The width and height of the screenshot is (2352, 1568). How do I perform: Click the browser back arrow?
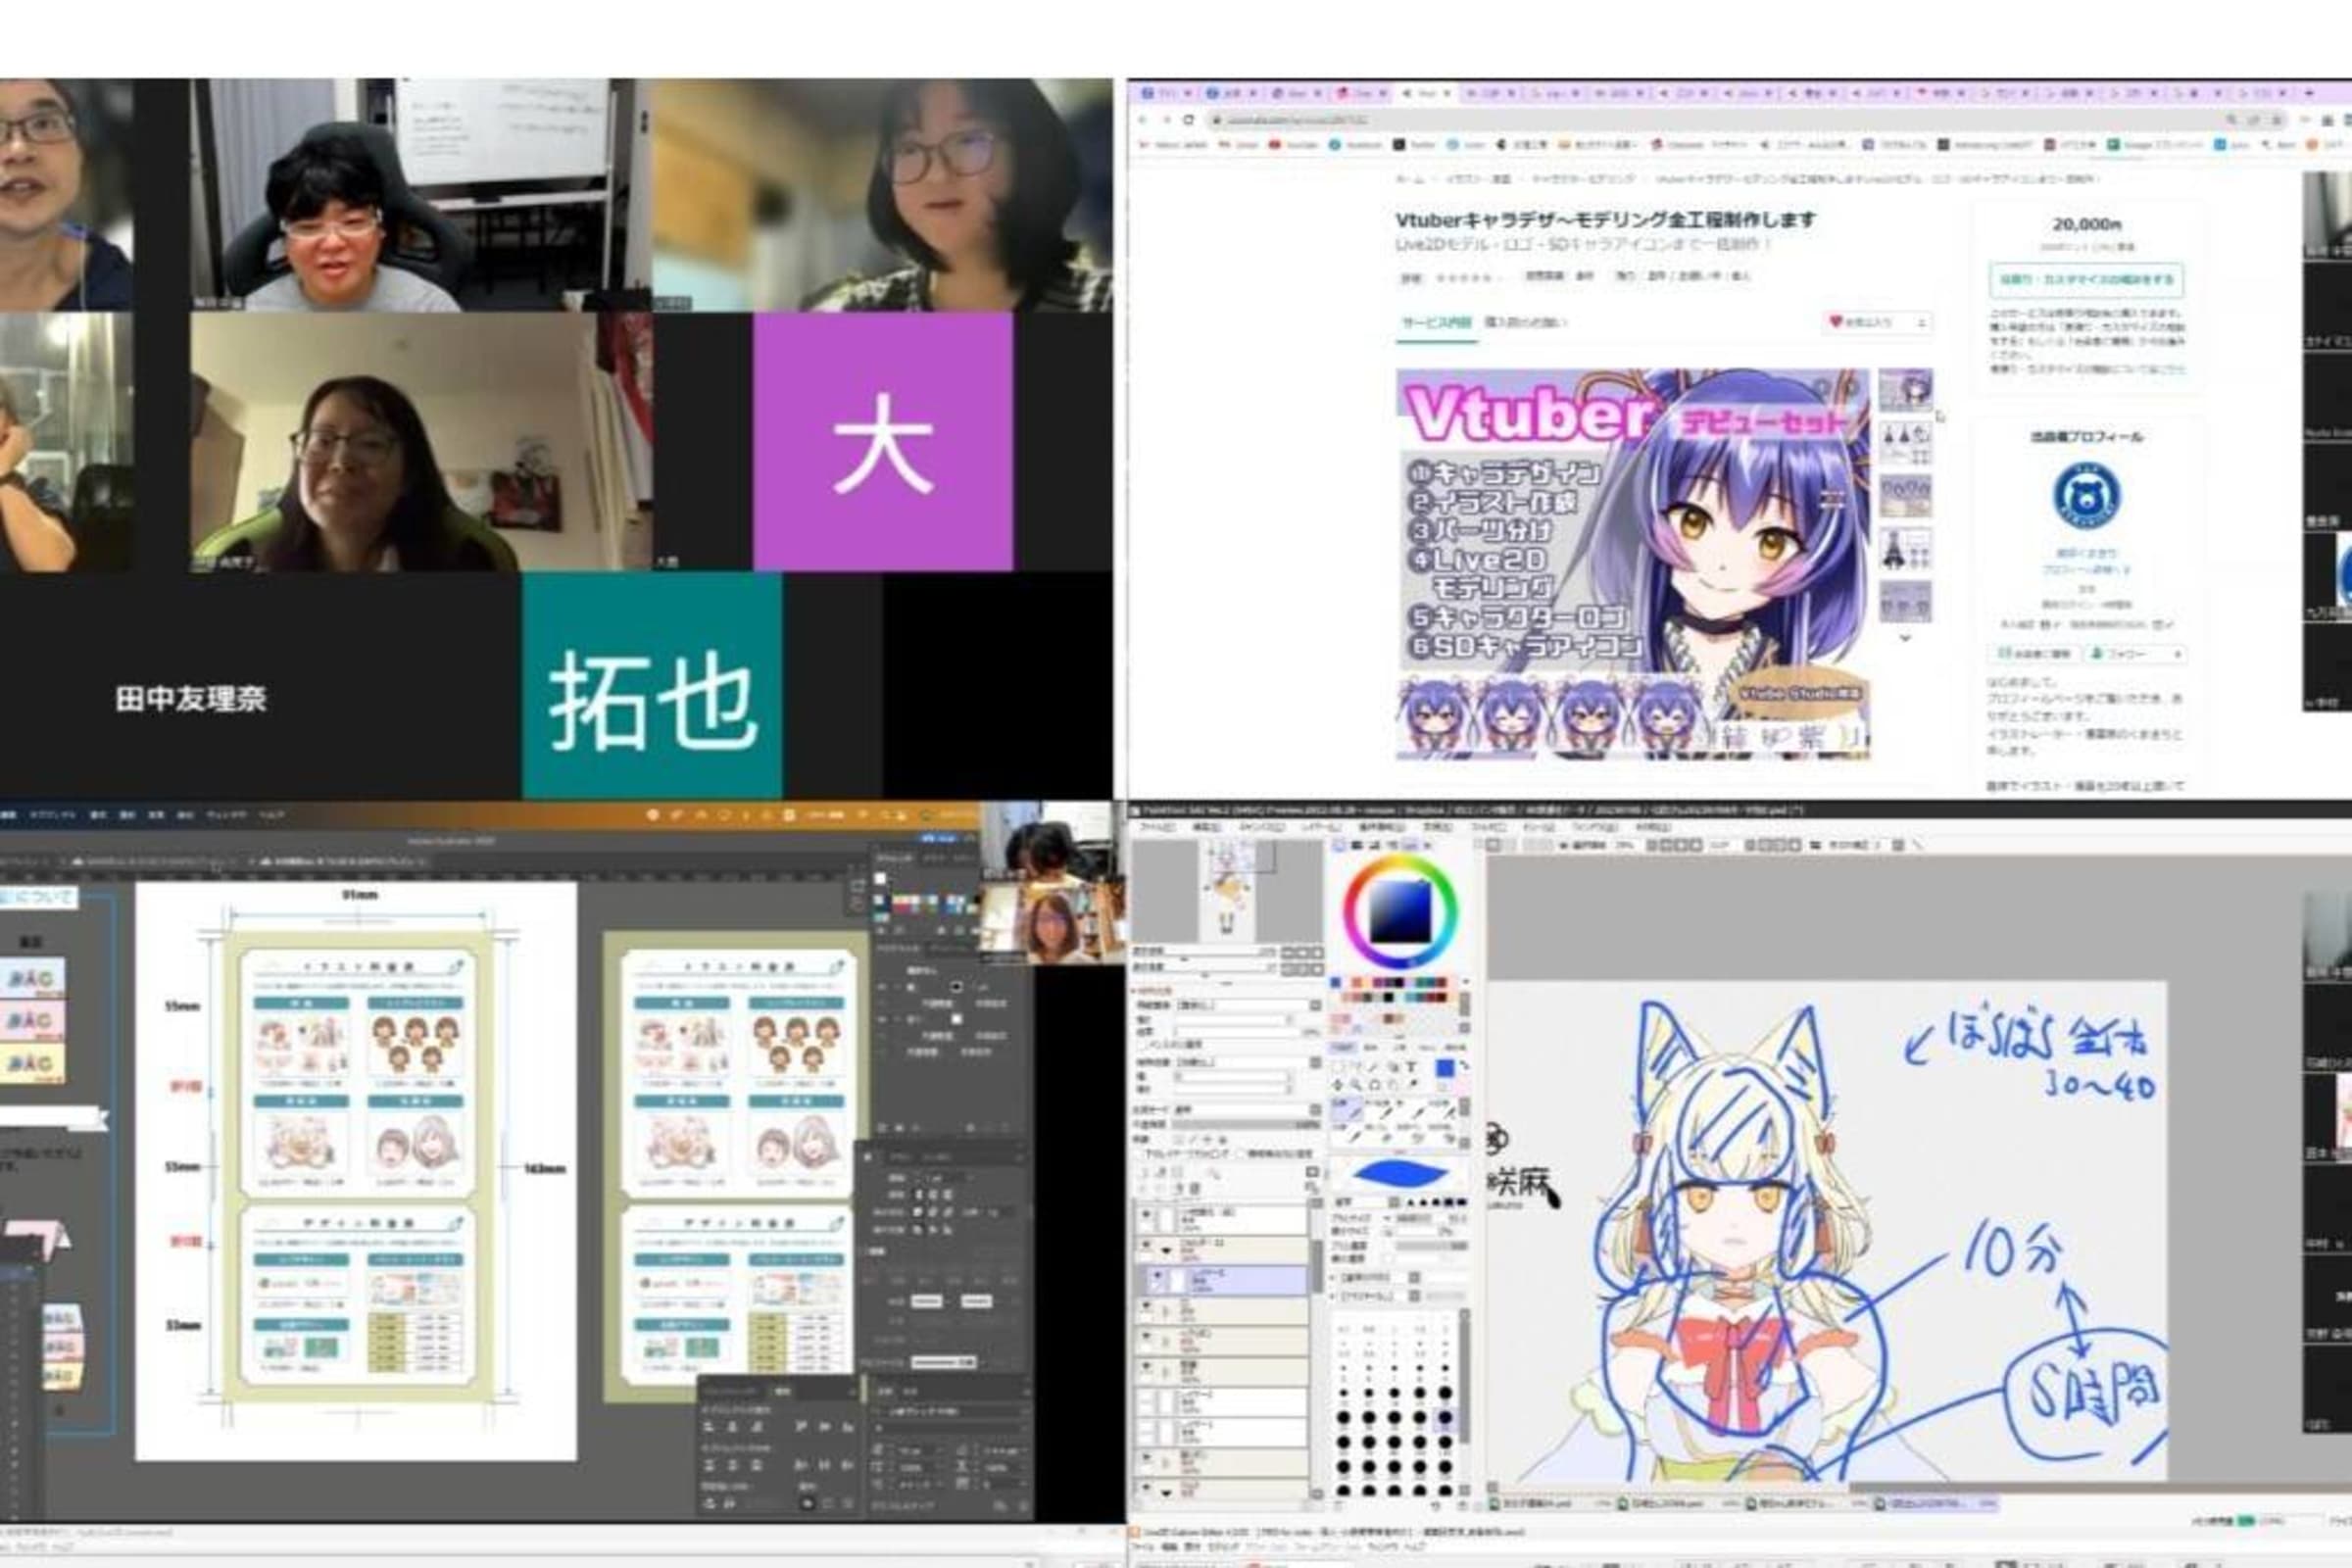1143,120
